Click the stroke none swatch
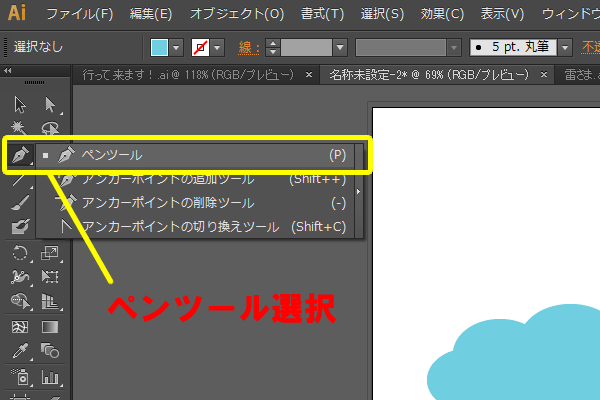600x400 pixels. (200, 47)
